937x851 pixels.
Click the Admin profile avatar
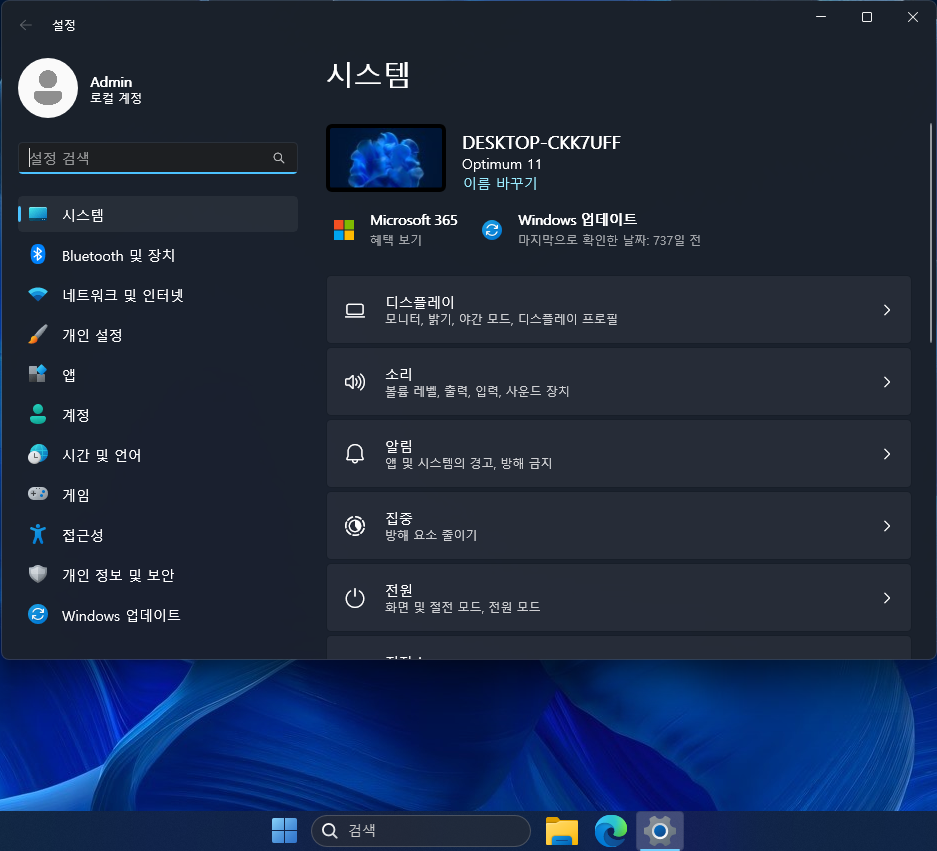coord(48,88)
